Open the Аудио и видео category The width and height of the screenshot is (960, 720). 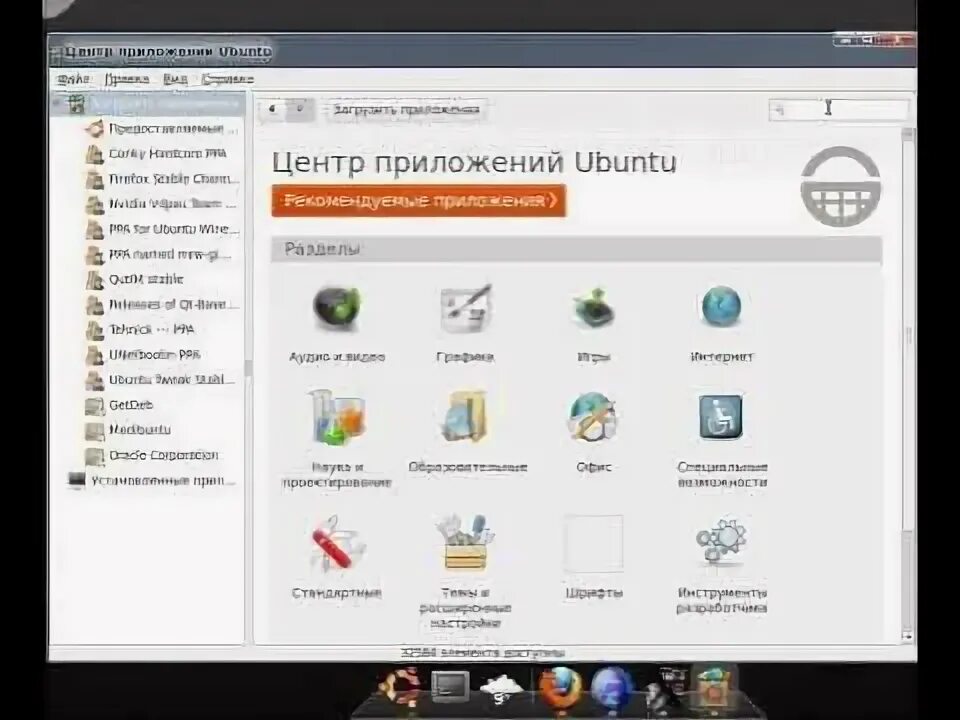tap(337, 323)
